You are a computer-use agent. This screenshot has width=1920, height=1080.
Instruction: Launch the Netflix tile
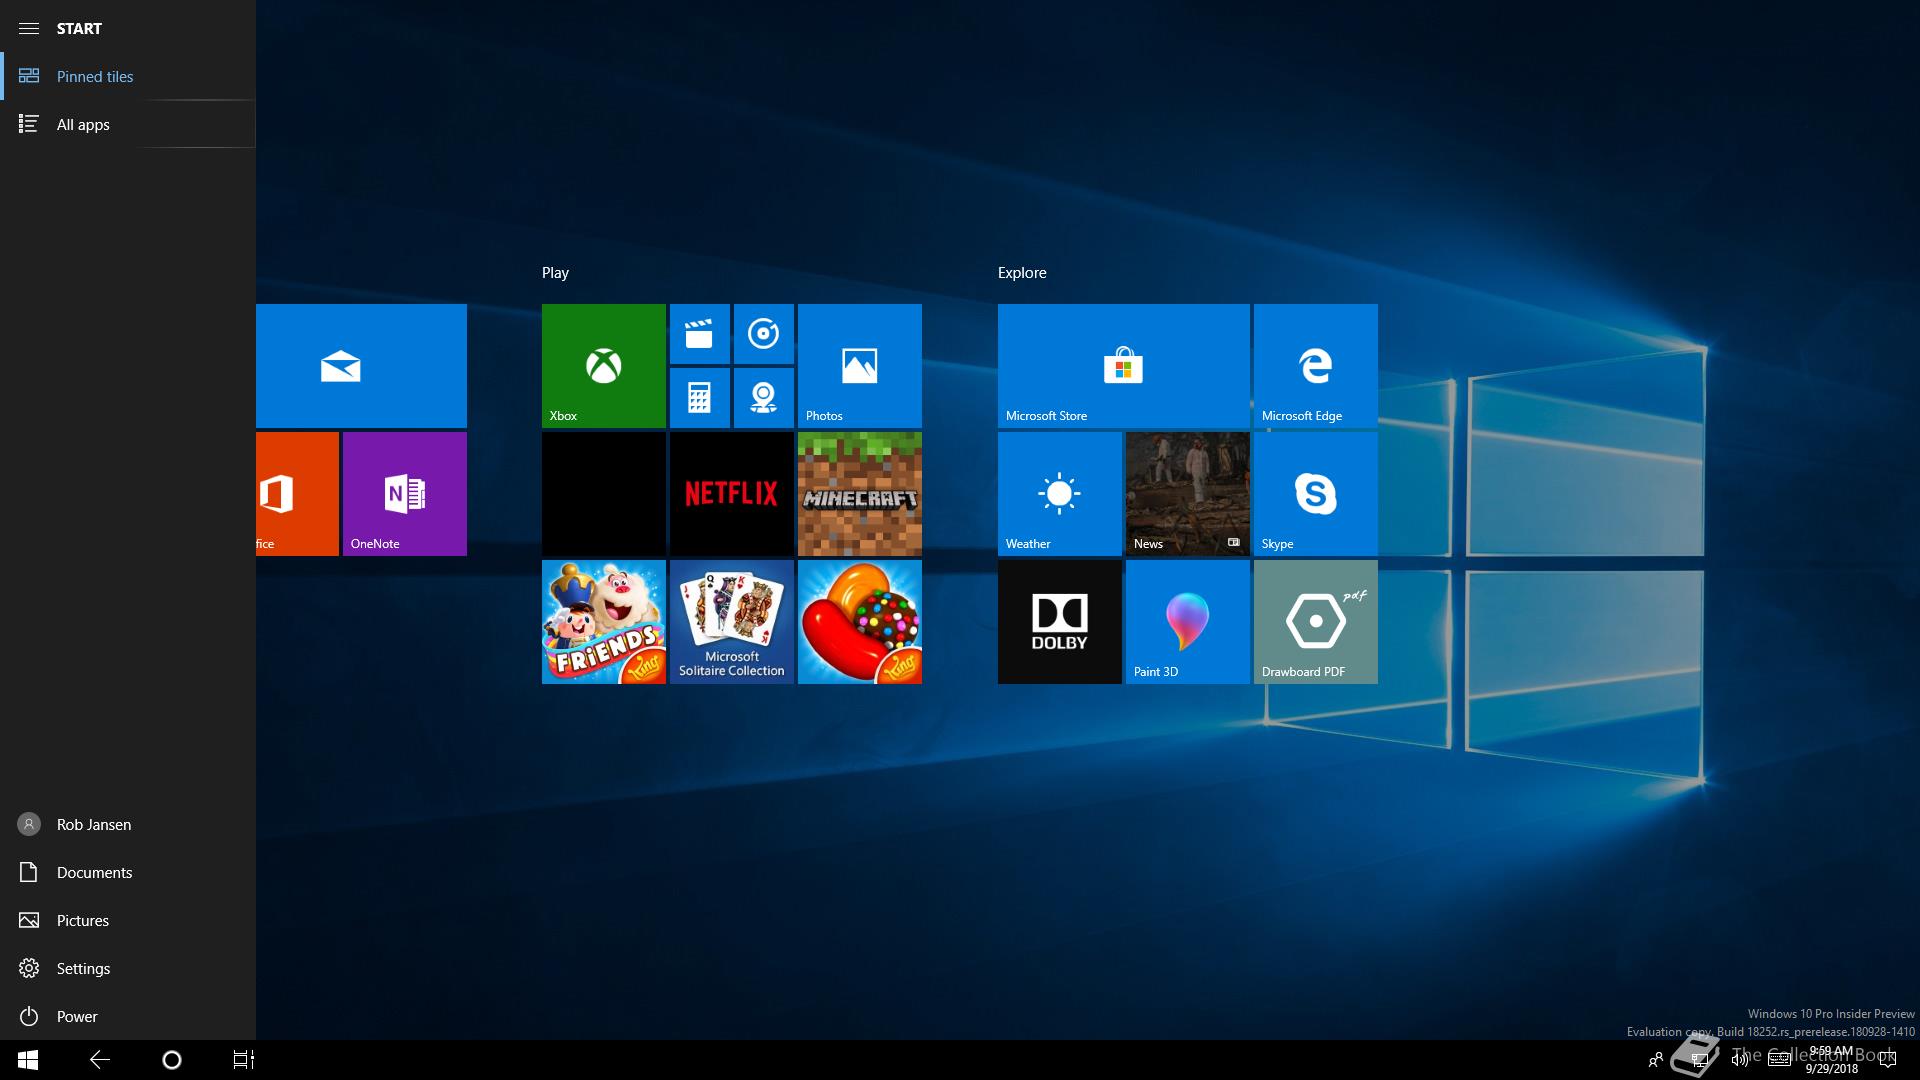point(732,494)
